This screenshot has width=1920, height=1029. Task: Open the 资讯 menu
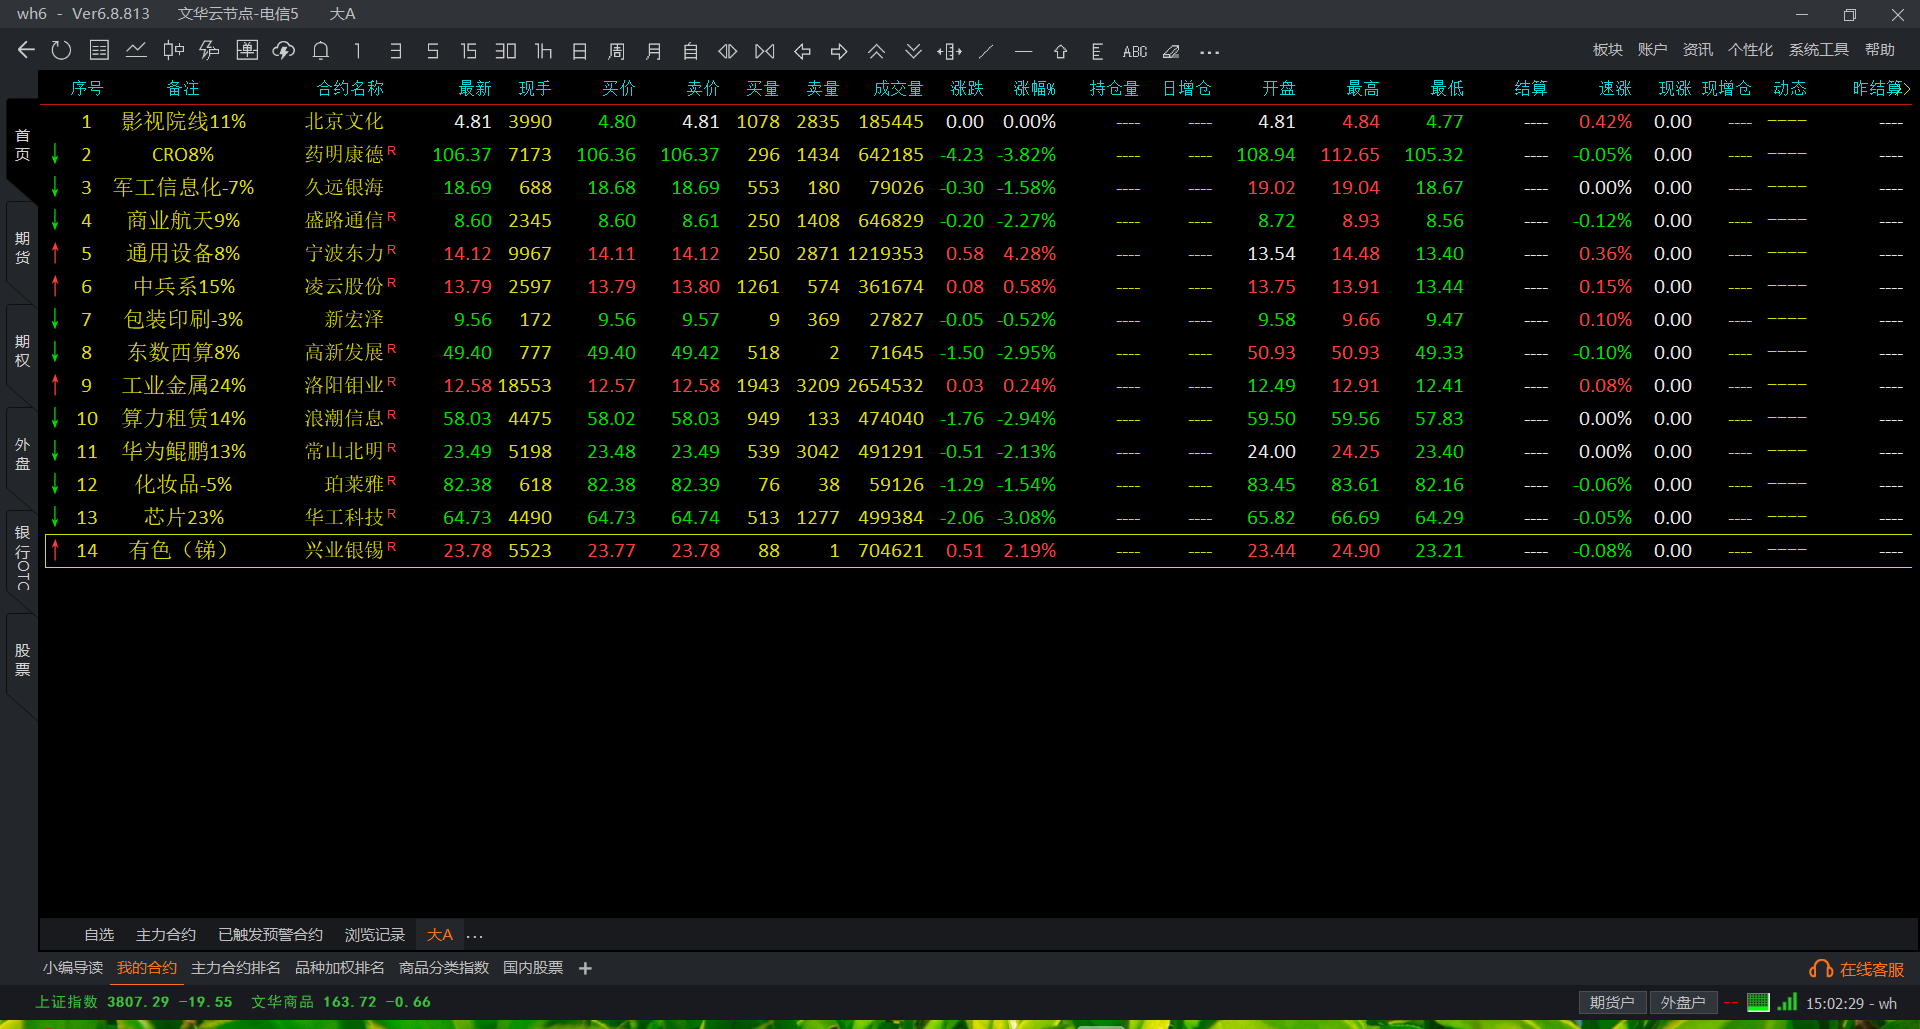click(1697, 50)
